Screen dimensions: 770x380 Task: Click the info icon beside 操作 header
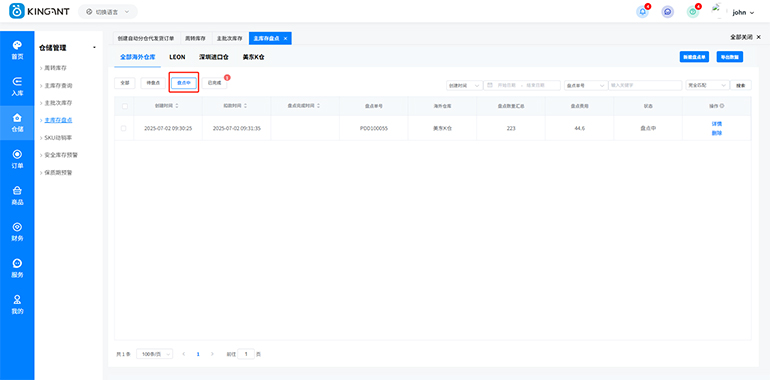pyautogui.click(x=722, y=106)
